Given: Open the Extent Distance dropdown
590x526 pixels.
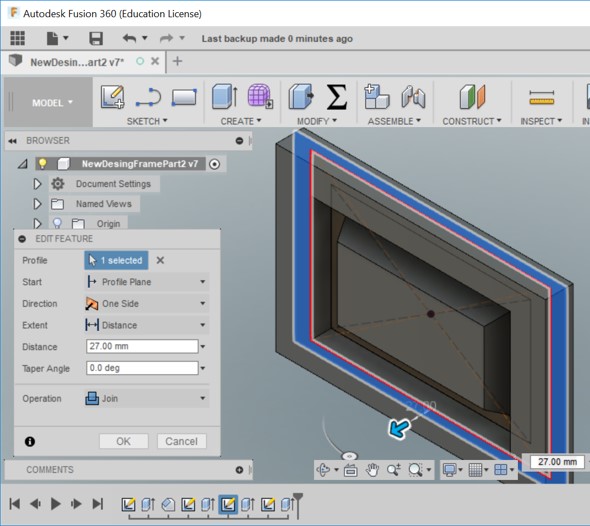Looking at the screenshot, I should pyautogui.click(x=147, y=325).
